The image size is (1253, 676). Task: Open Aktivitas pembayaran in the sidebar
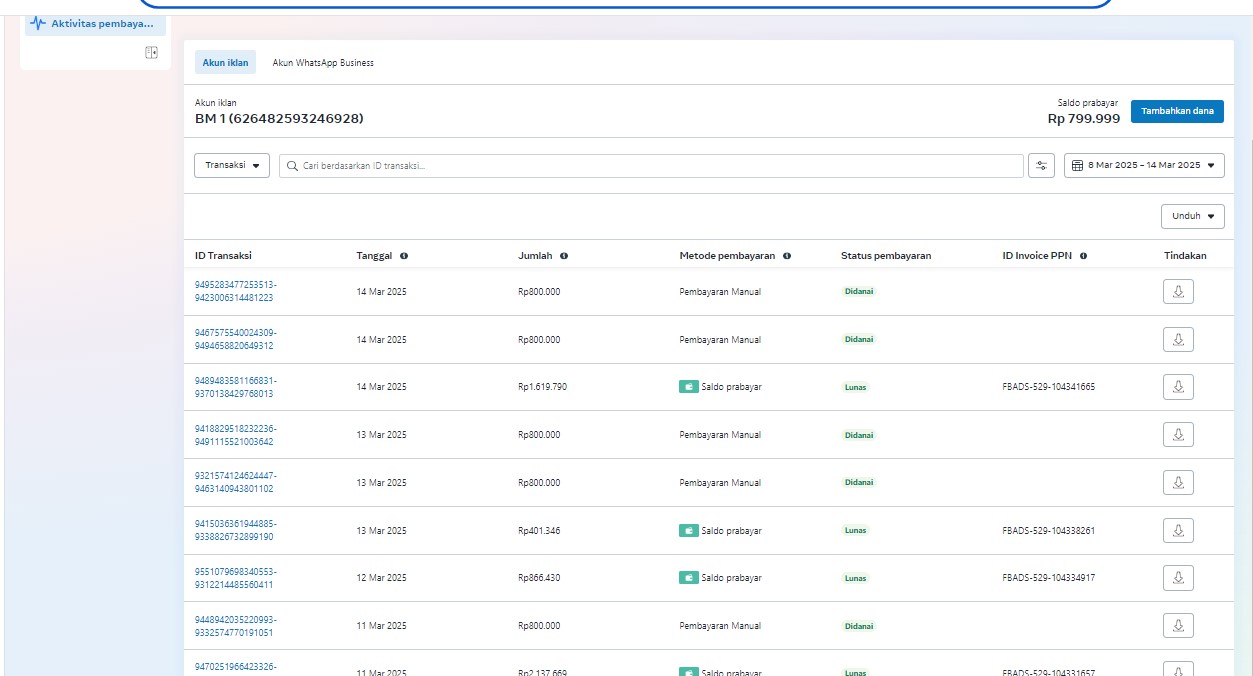(x=95, y=23)
